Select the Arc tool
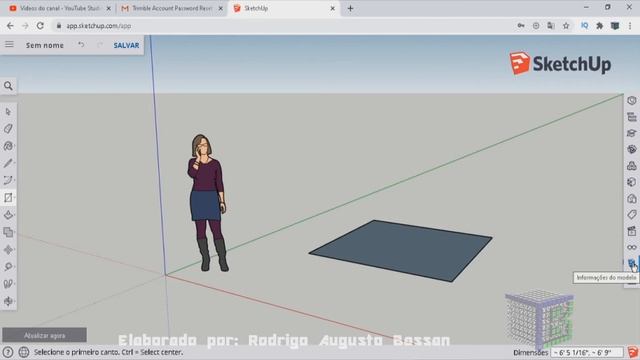640x360 pixels. pos(8,180)
